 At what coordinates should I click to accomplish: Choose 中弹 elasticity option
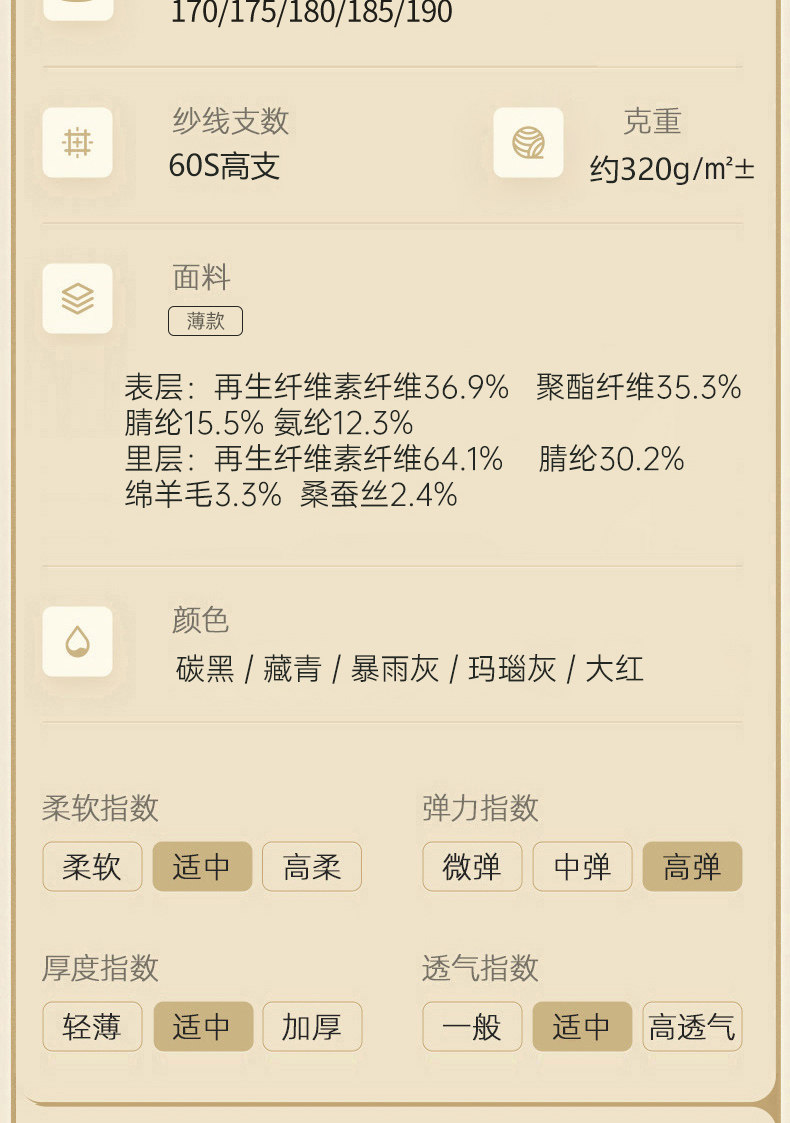pyautogui.click(x=582, y=867)
